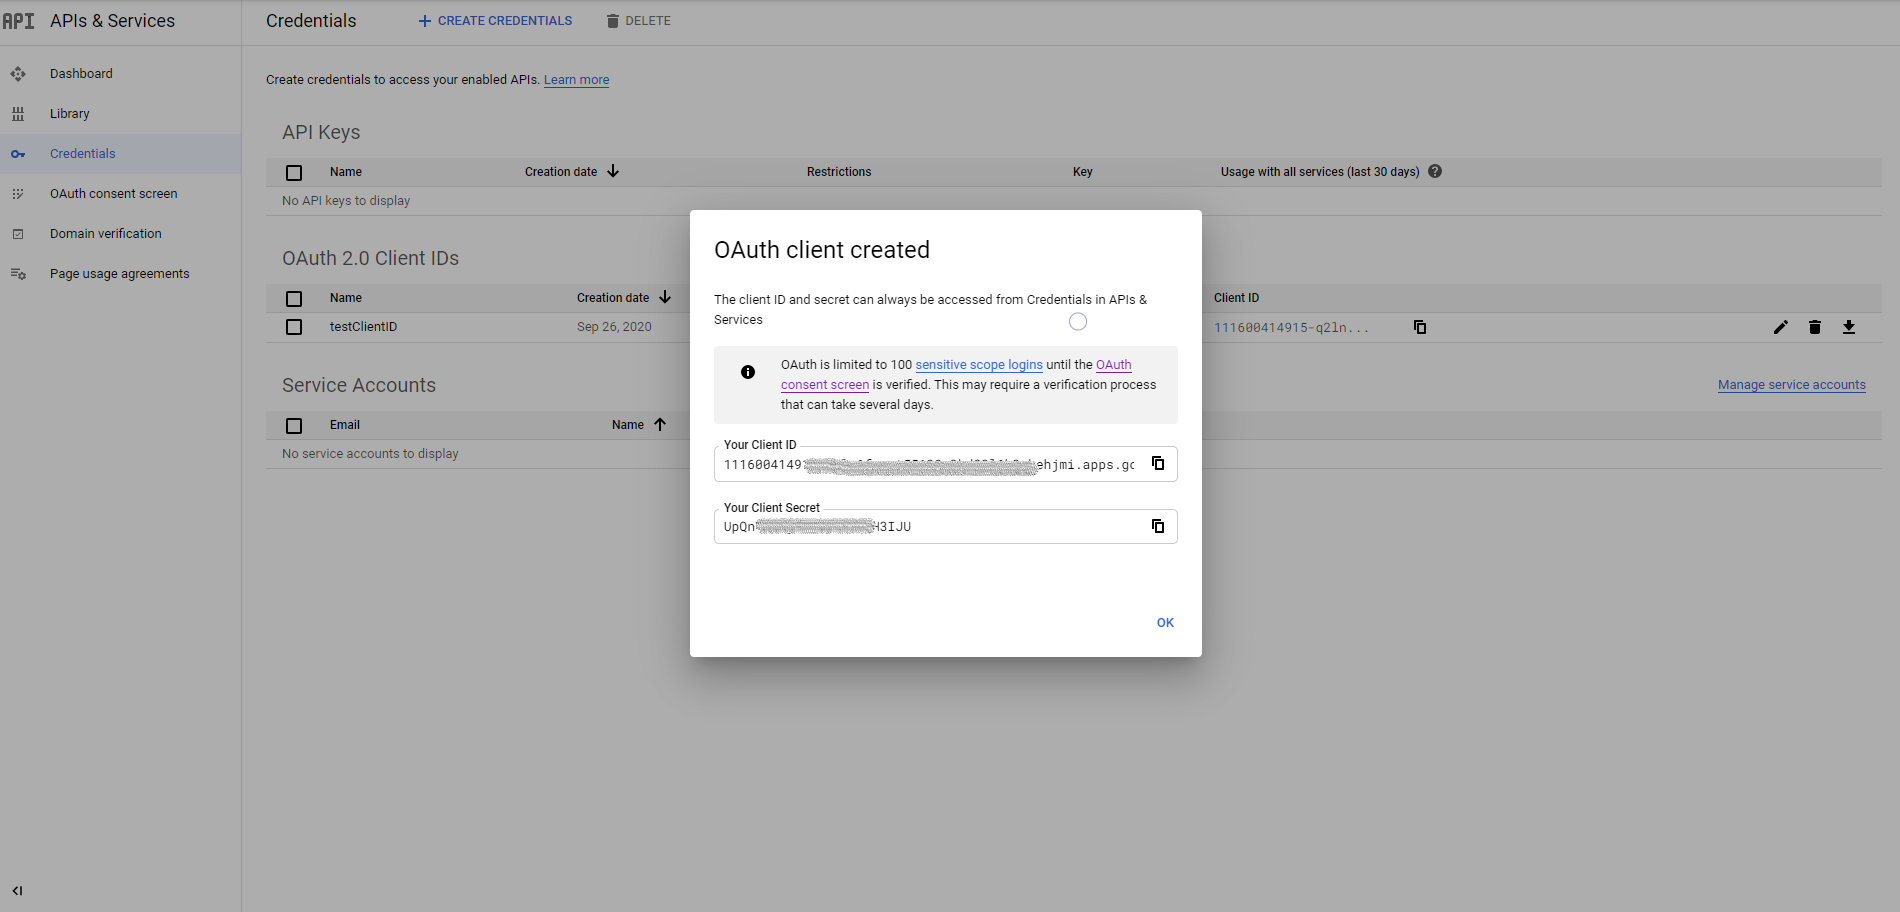Open the sensitive scope logins link
Image resolution: width=1900 pixels, height=912 pixels.
[x=978, y=365]
